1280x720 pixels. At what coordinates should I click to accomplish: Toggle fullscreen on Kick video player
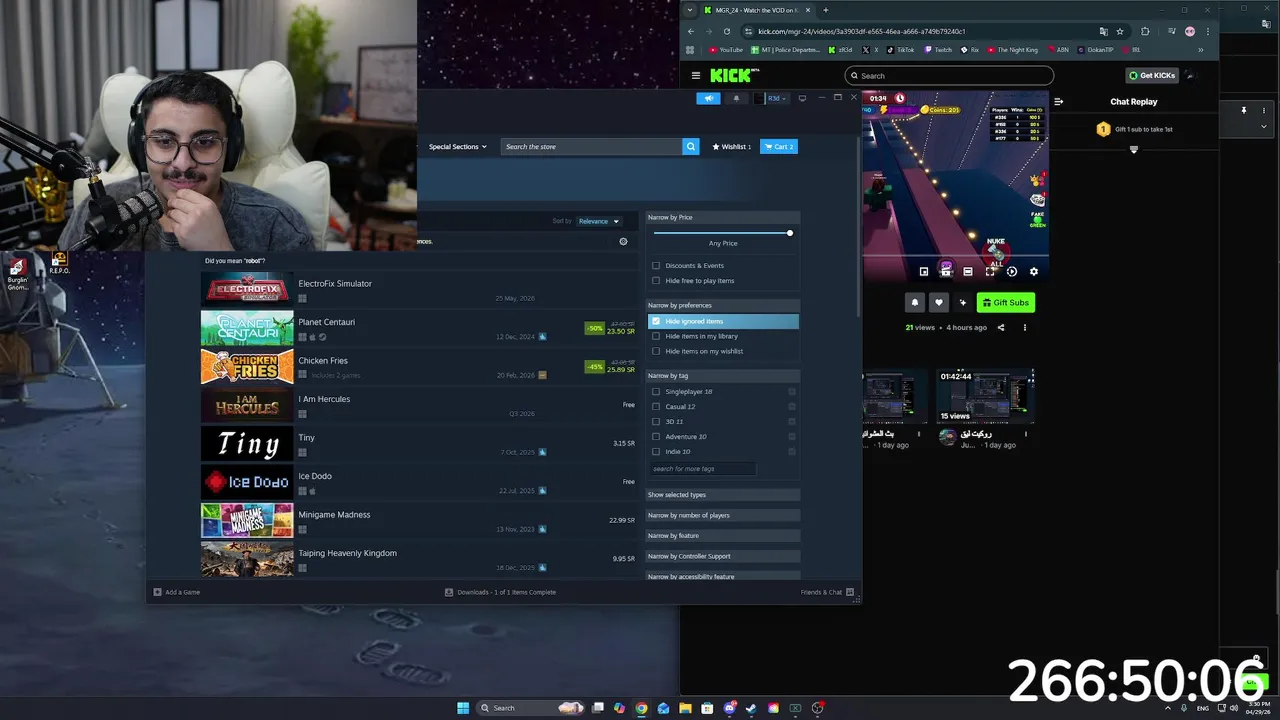point(990,271)
